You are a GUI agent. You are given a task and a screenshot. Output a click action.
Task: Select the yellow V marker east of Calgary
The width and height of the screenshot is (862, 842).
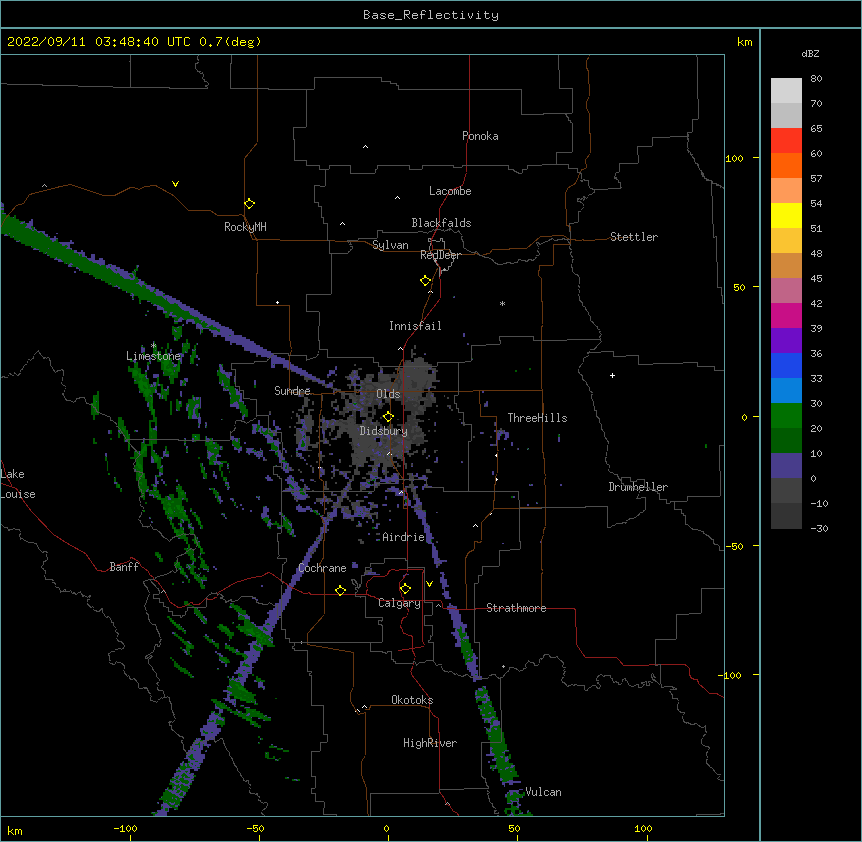[x=429, y=584]
